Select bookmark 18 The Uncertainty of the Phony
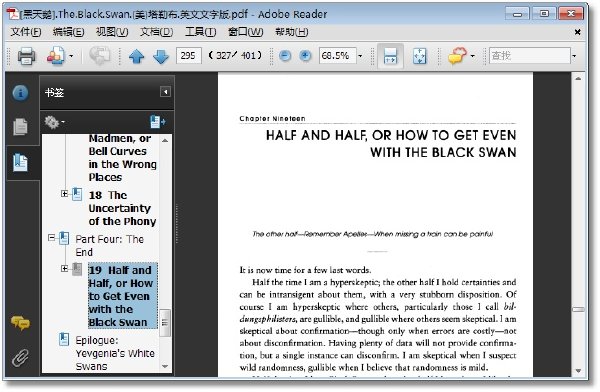 (x=122, y=208)
